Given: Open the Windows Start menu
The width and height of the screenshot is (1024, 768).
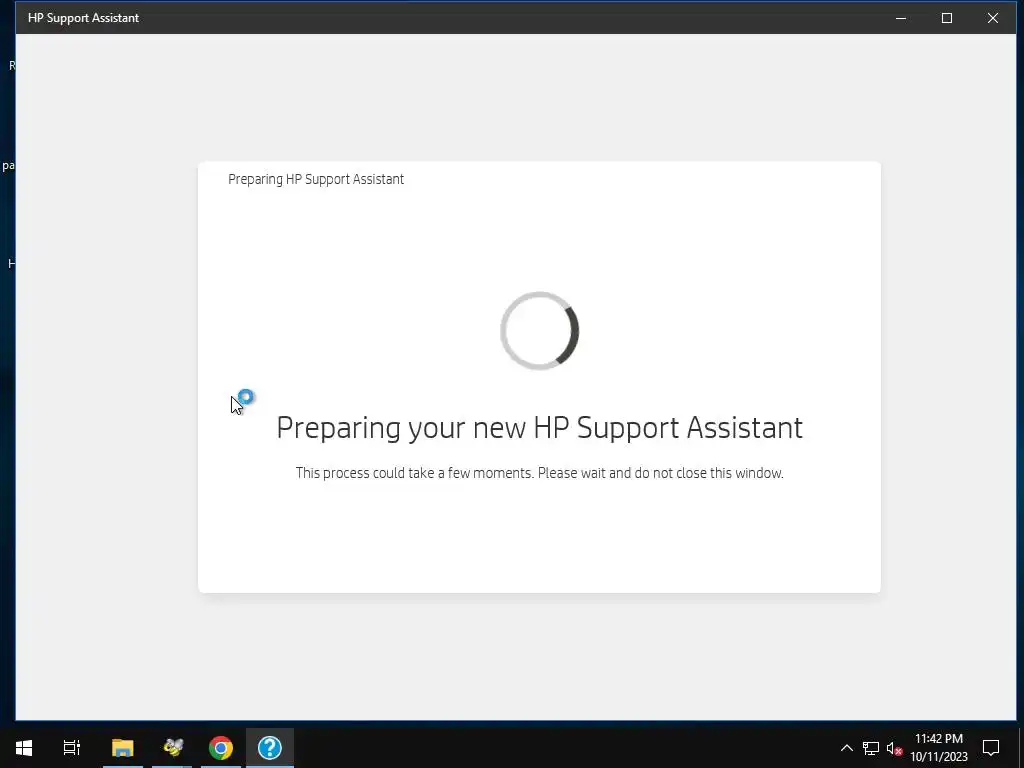Looking at the screenshot, I should click(24, 748).
